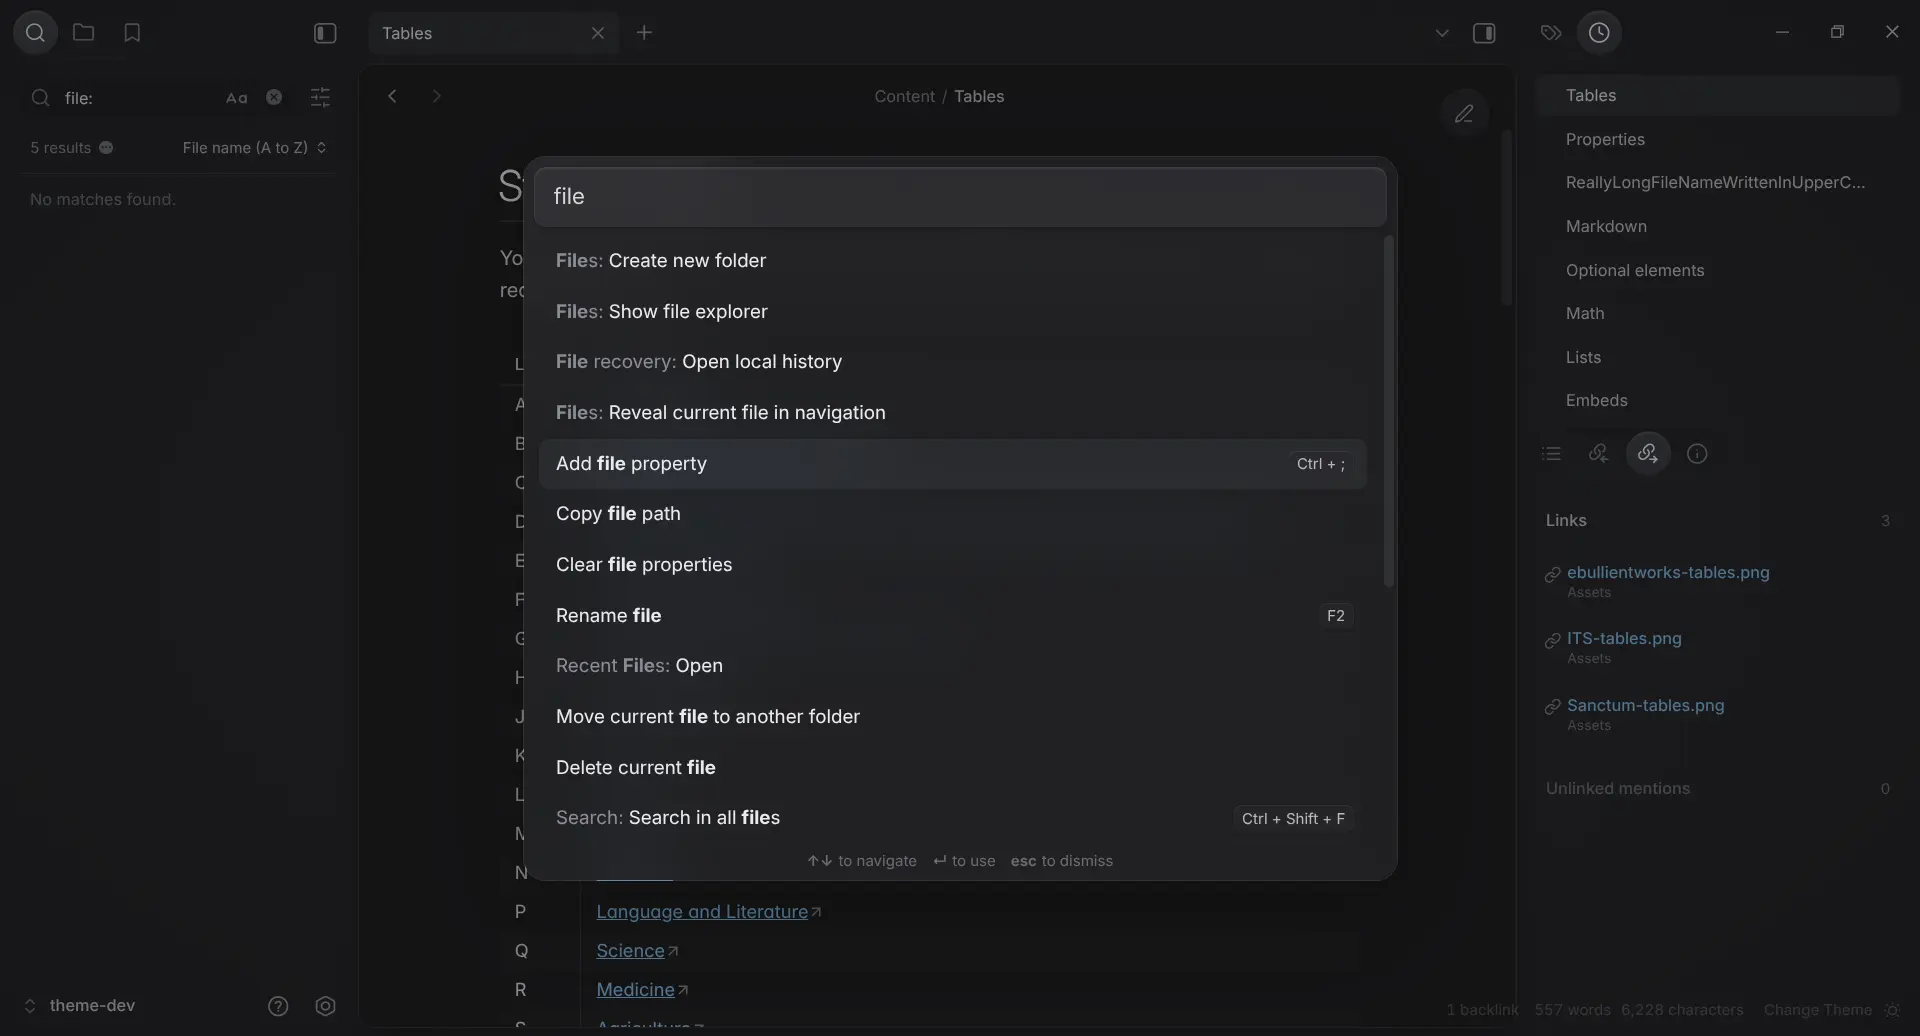Image resolution: width=1920 pixels, height=1036 pixels.
Task: Open Settings gear icon
Action: coord(325,1006)
